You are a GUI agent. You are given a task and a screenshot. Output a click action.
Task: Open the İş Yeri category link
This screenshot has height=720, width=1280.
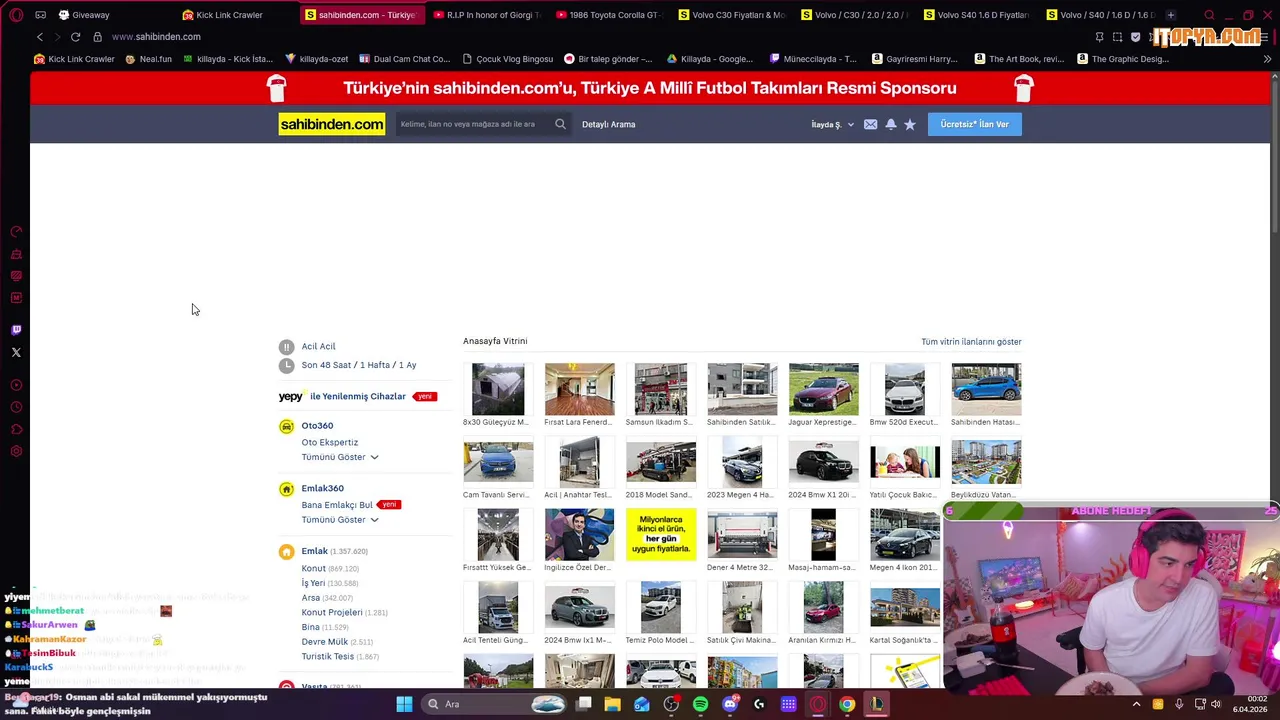pyautogui.click(x=313, y=583)
